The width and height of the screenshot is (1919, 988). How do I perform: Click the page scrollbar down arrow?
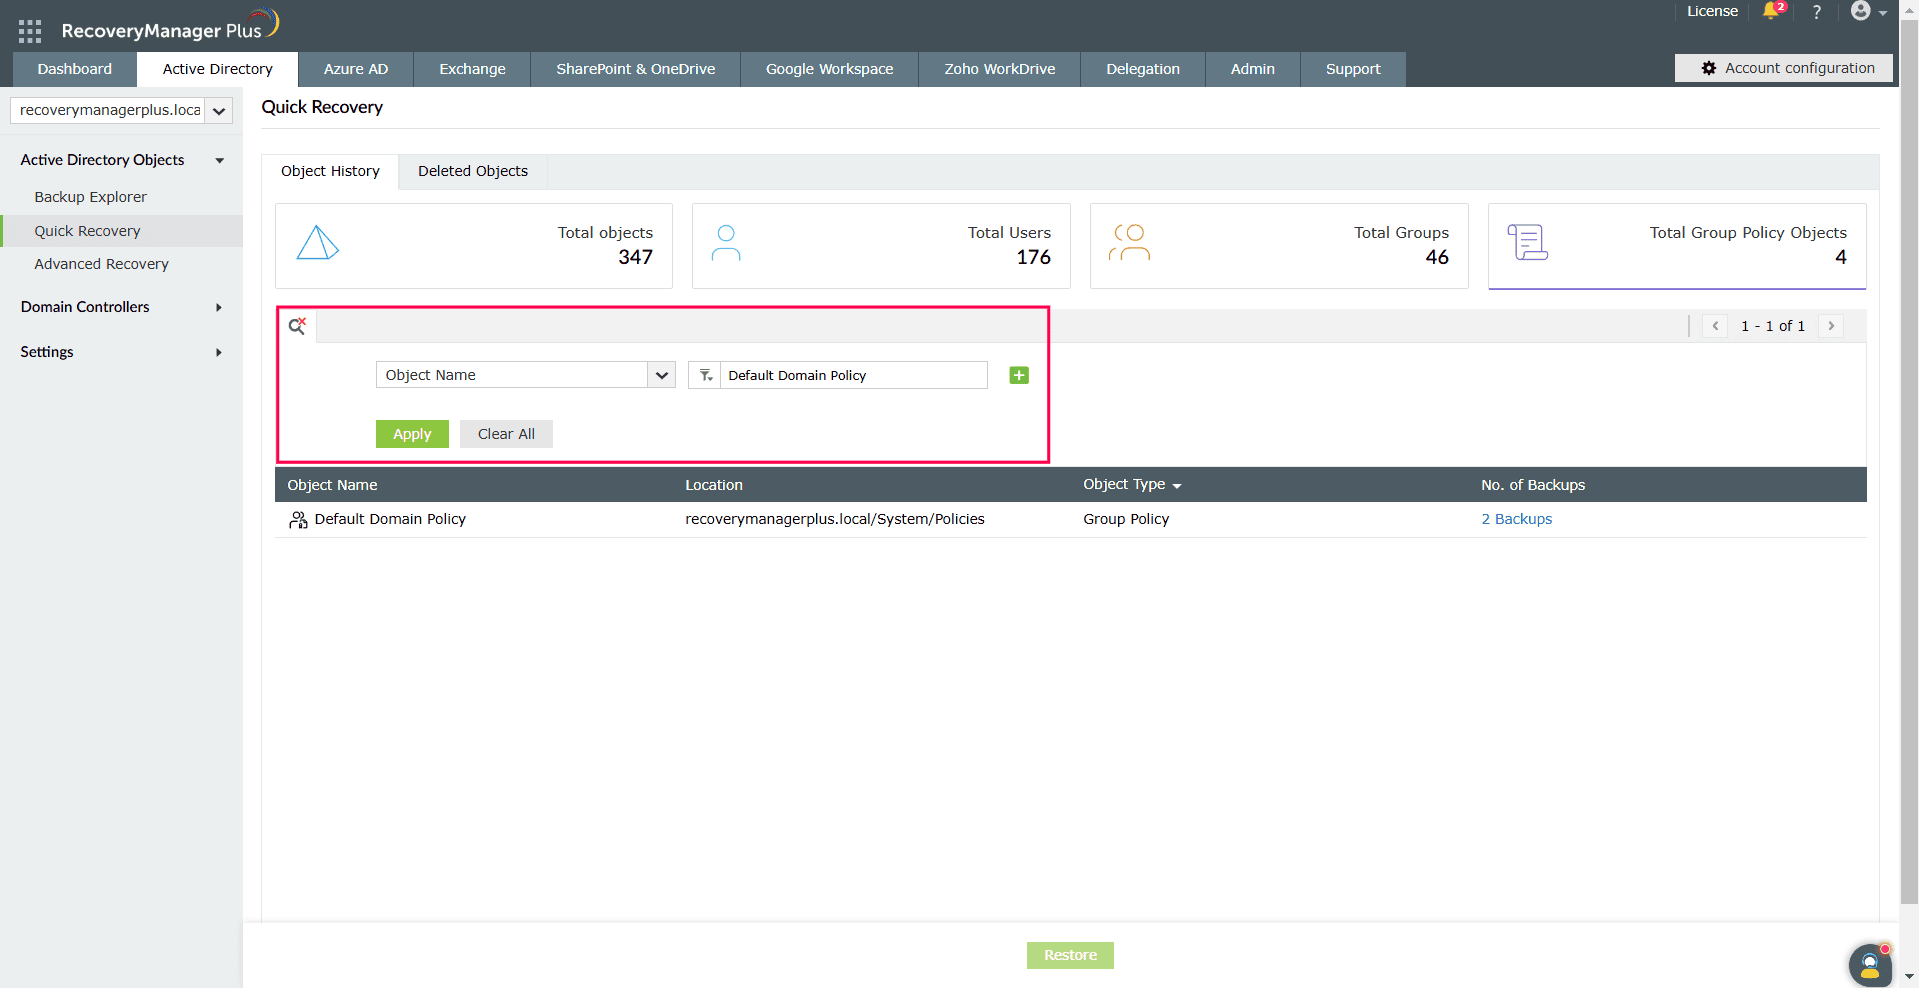[x=1909, y=977]
